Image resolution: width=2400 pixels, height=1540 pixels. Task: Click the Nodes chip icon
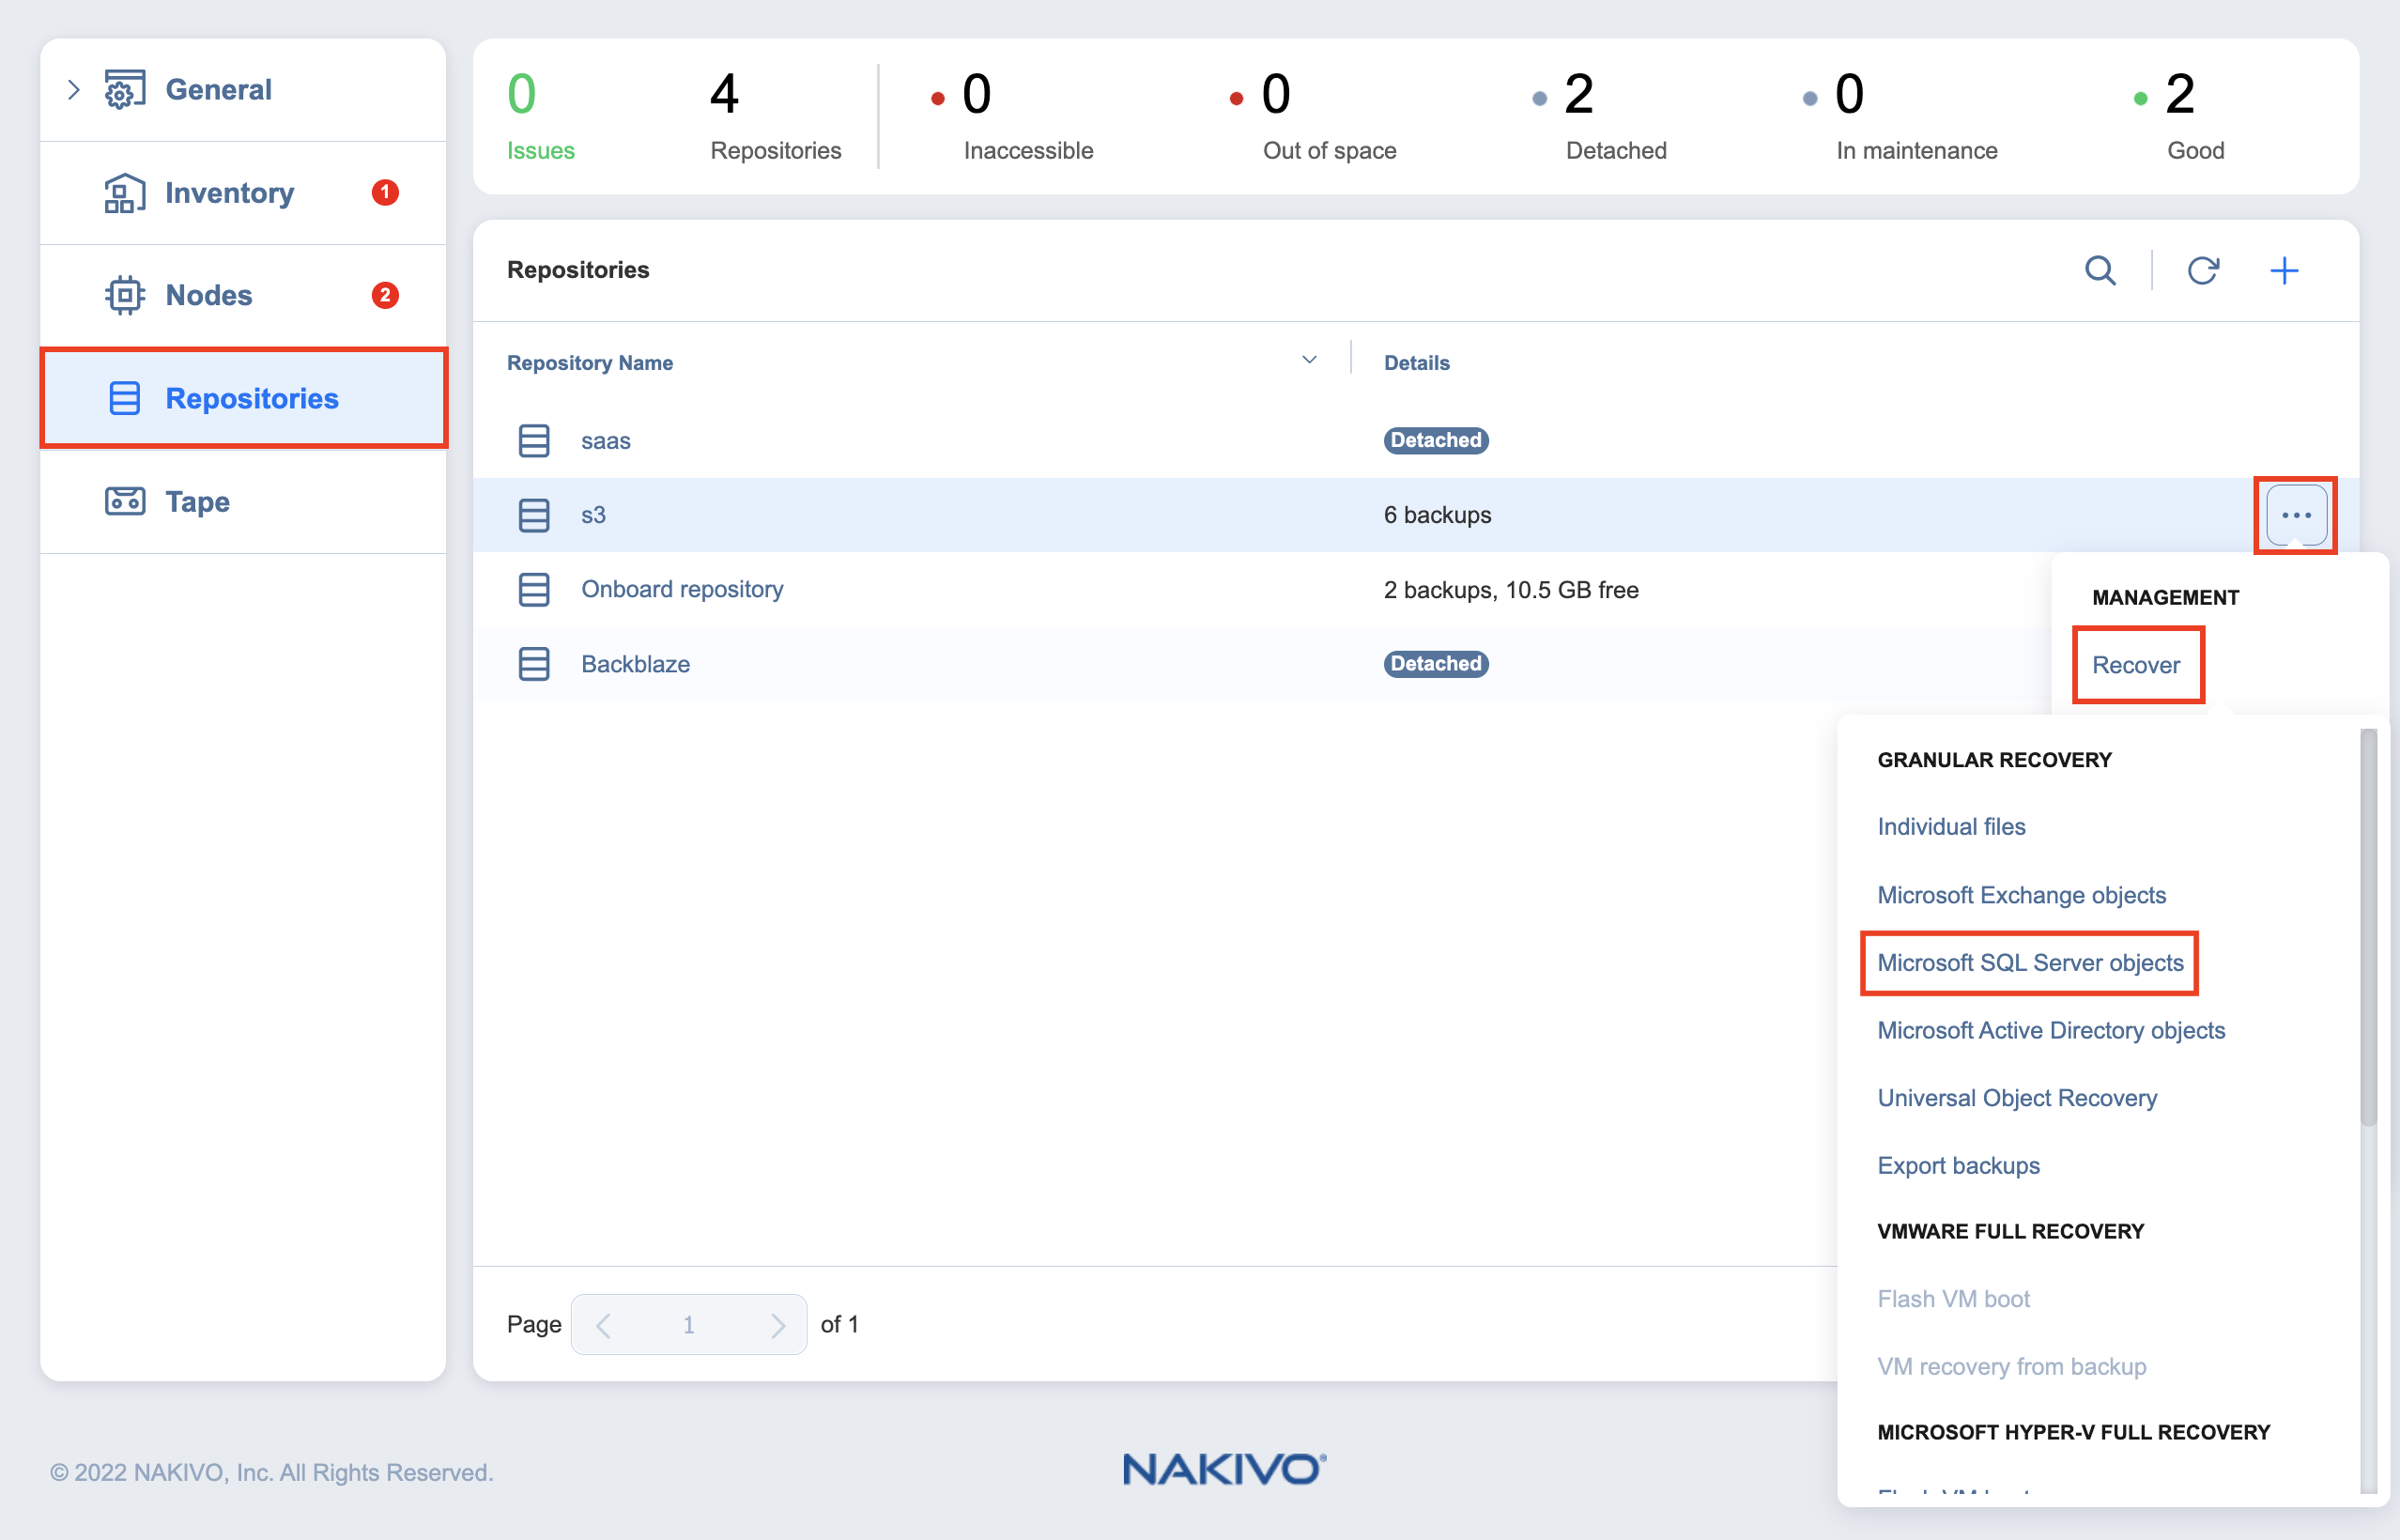125,296
